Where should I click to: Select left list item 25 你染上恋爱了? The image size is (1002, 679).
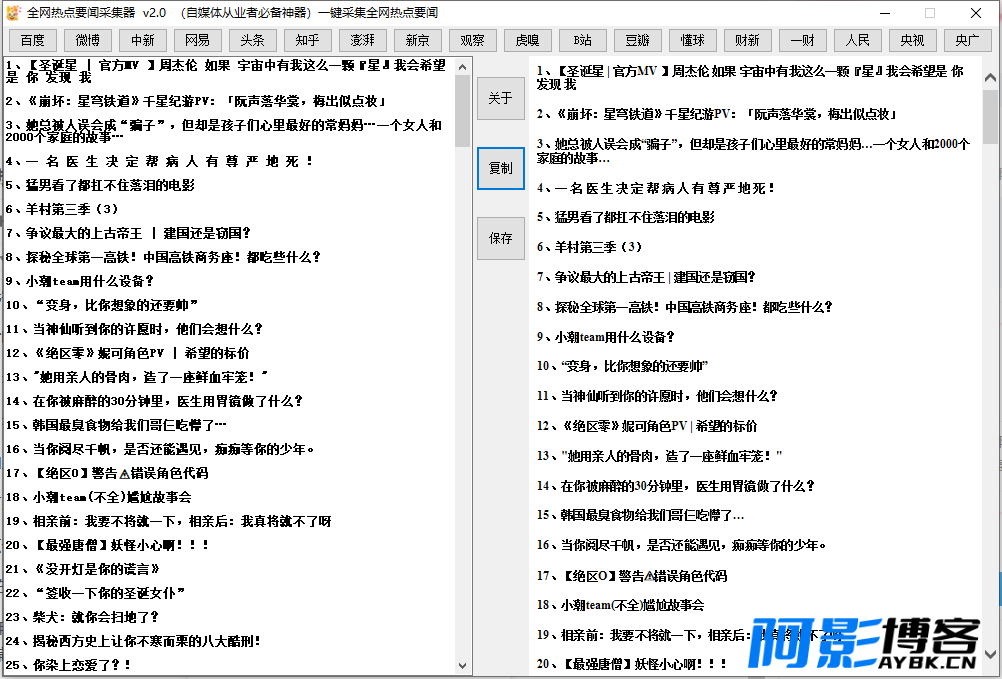coord(68,666)
